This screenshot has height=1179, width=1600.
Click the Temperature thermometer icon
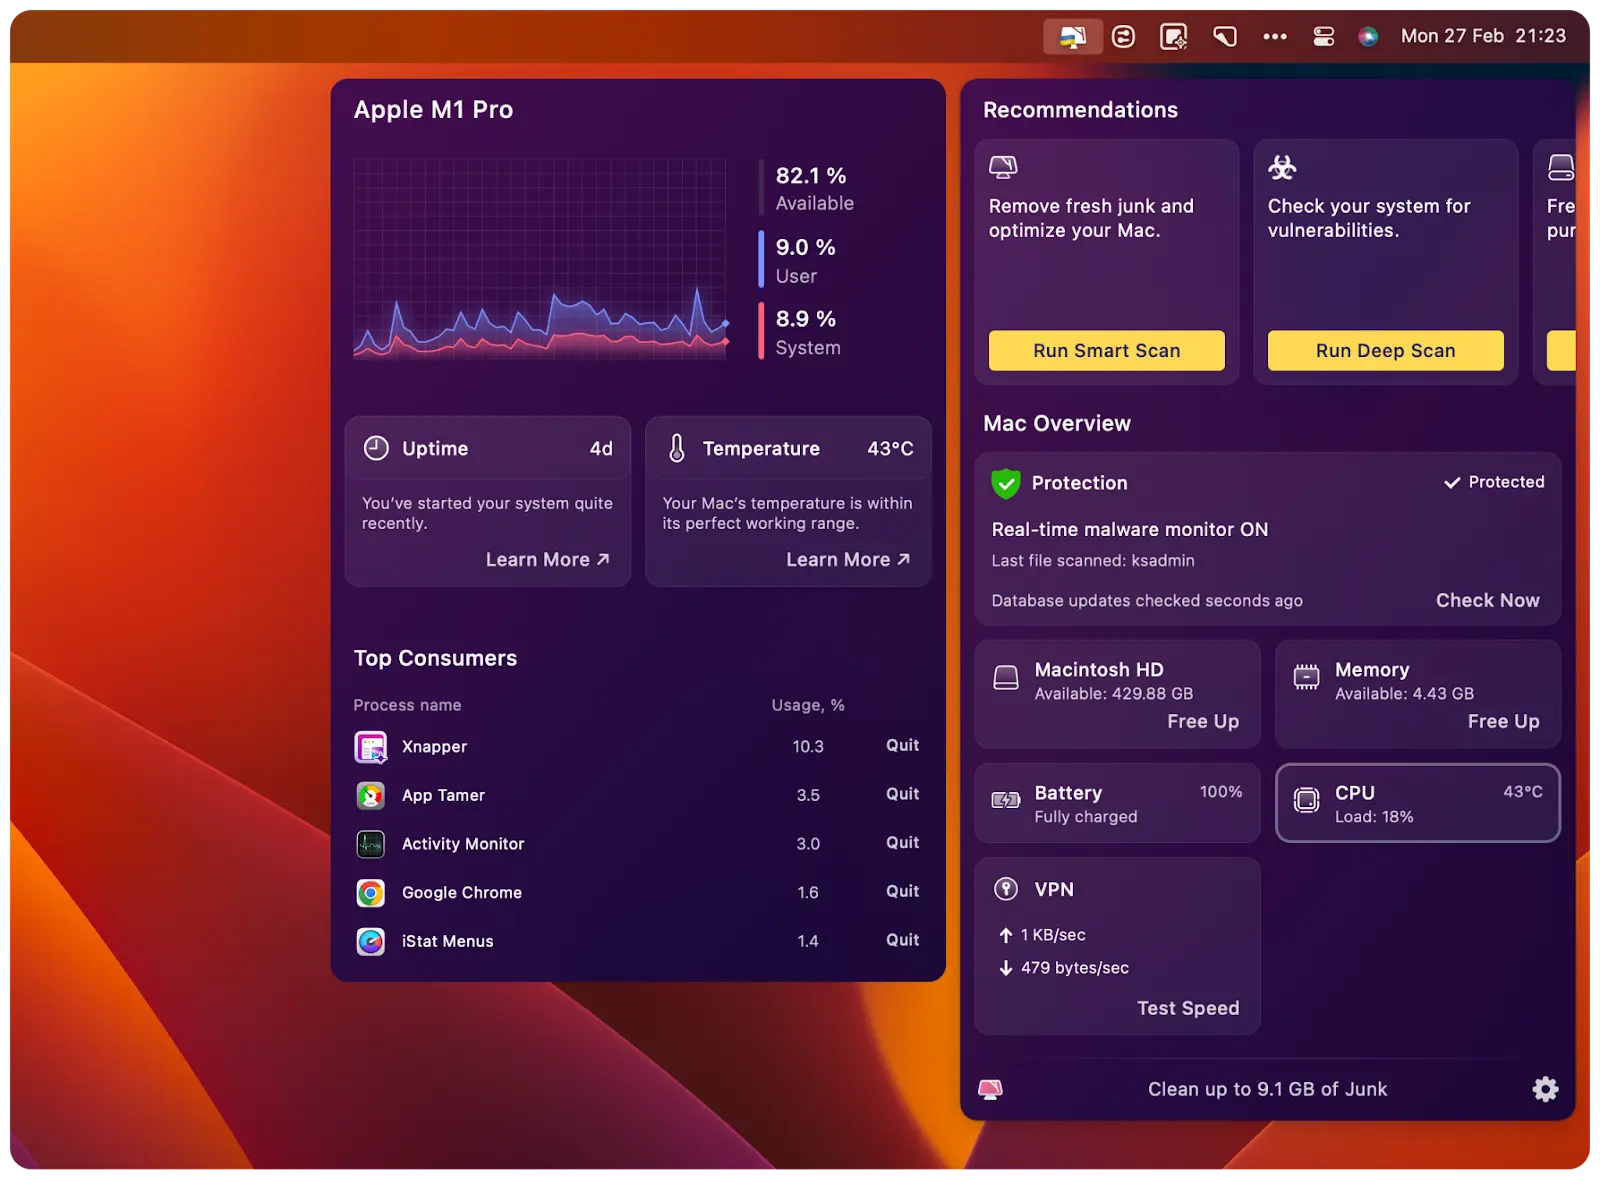(x=677, y=448)
